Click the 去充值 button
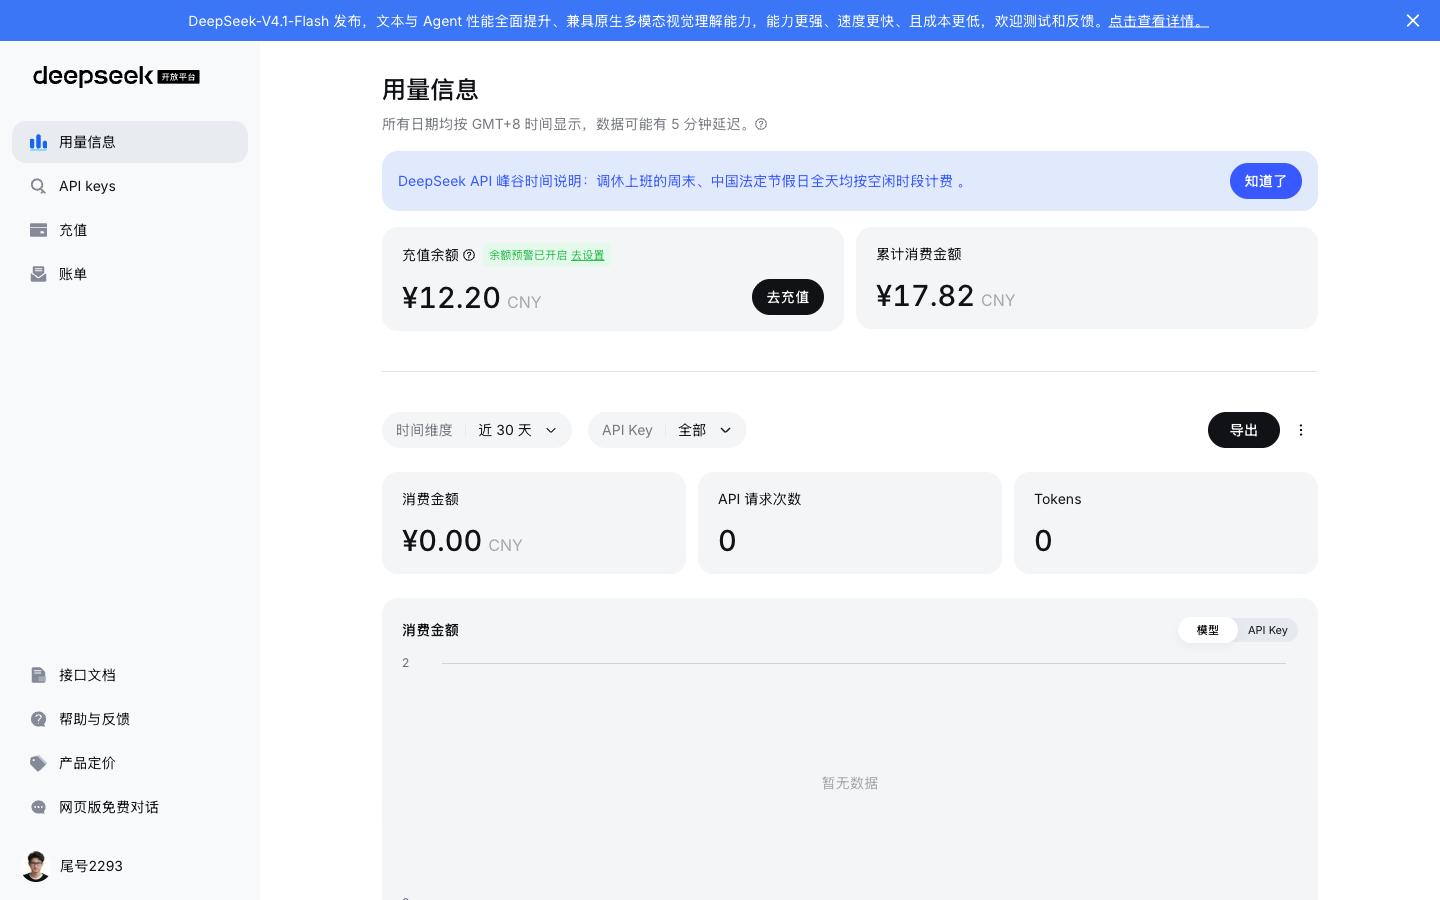The width and height of the screenshot is (1440, 900). point(788,297)
